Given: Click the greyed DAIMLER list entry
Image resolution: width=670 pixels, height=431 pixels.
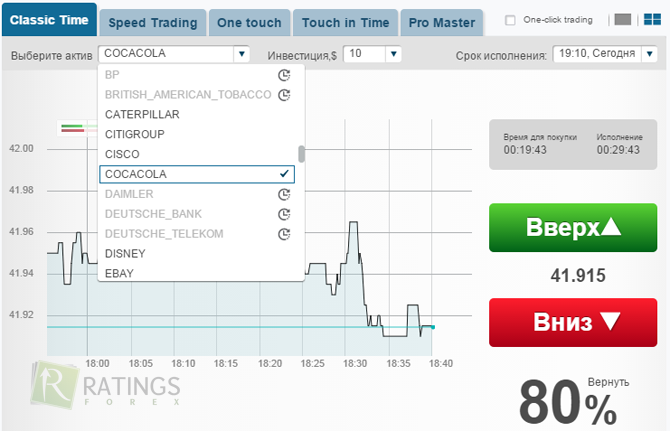Looking at the screenshot, I should [x=197, y=194].
